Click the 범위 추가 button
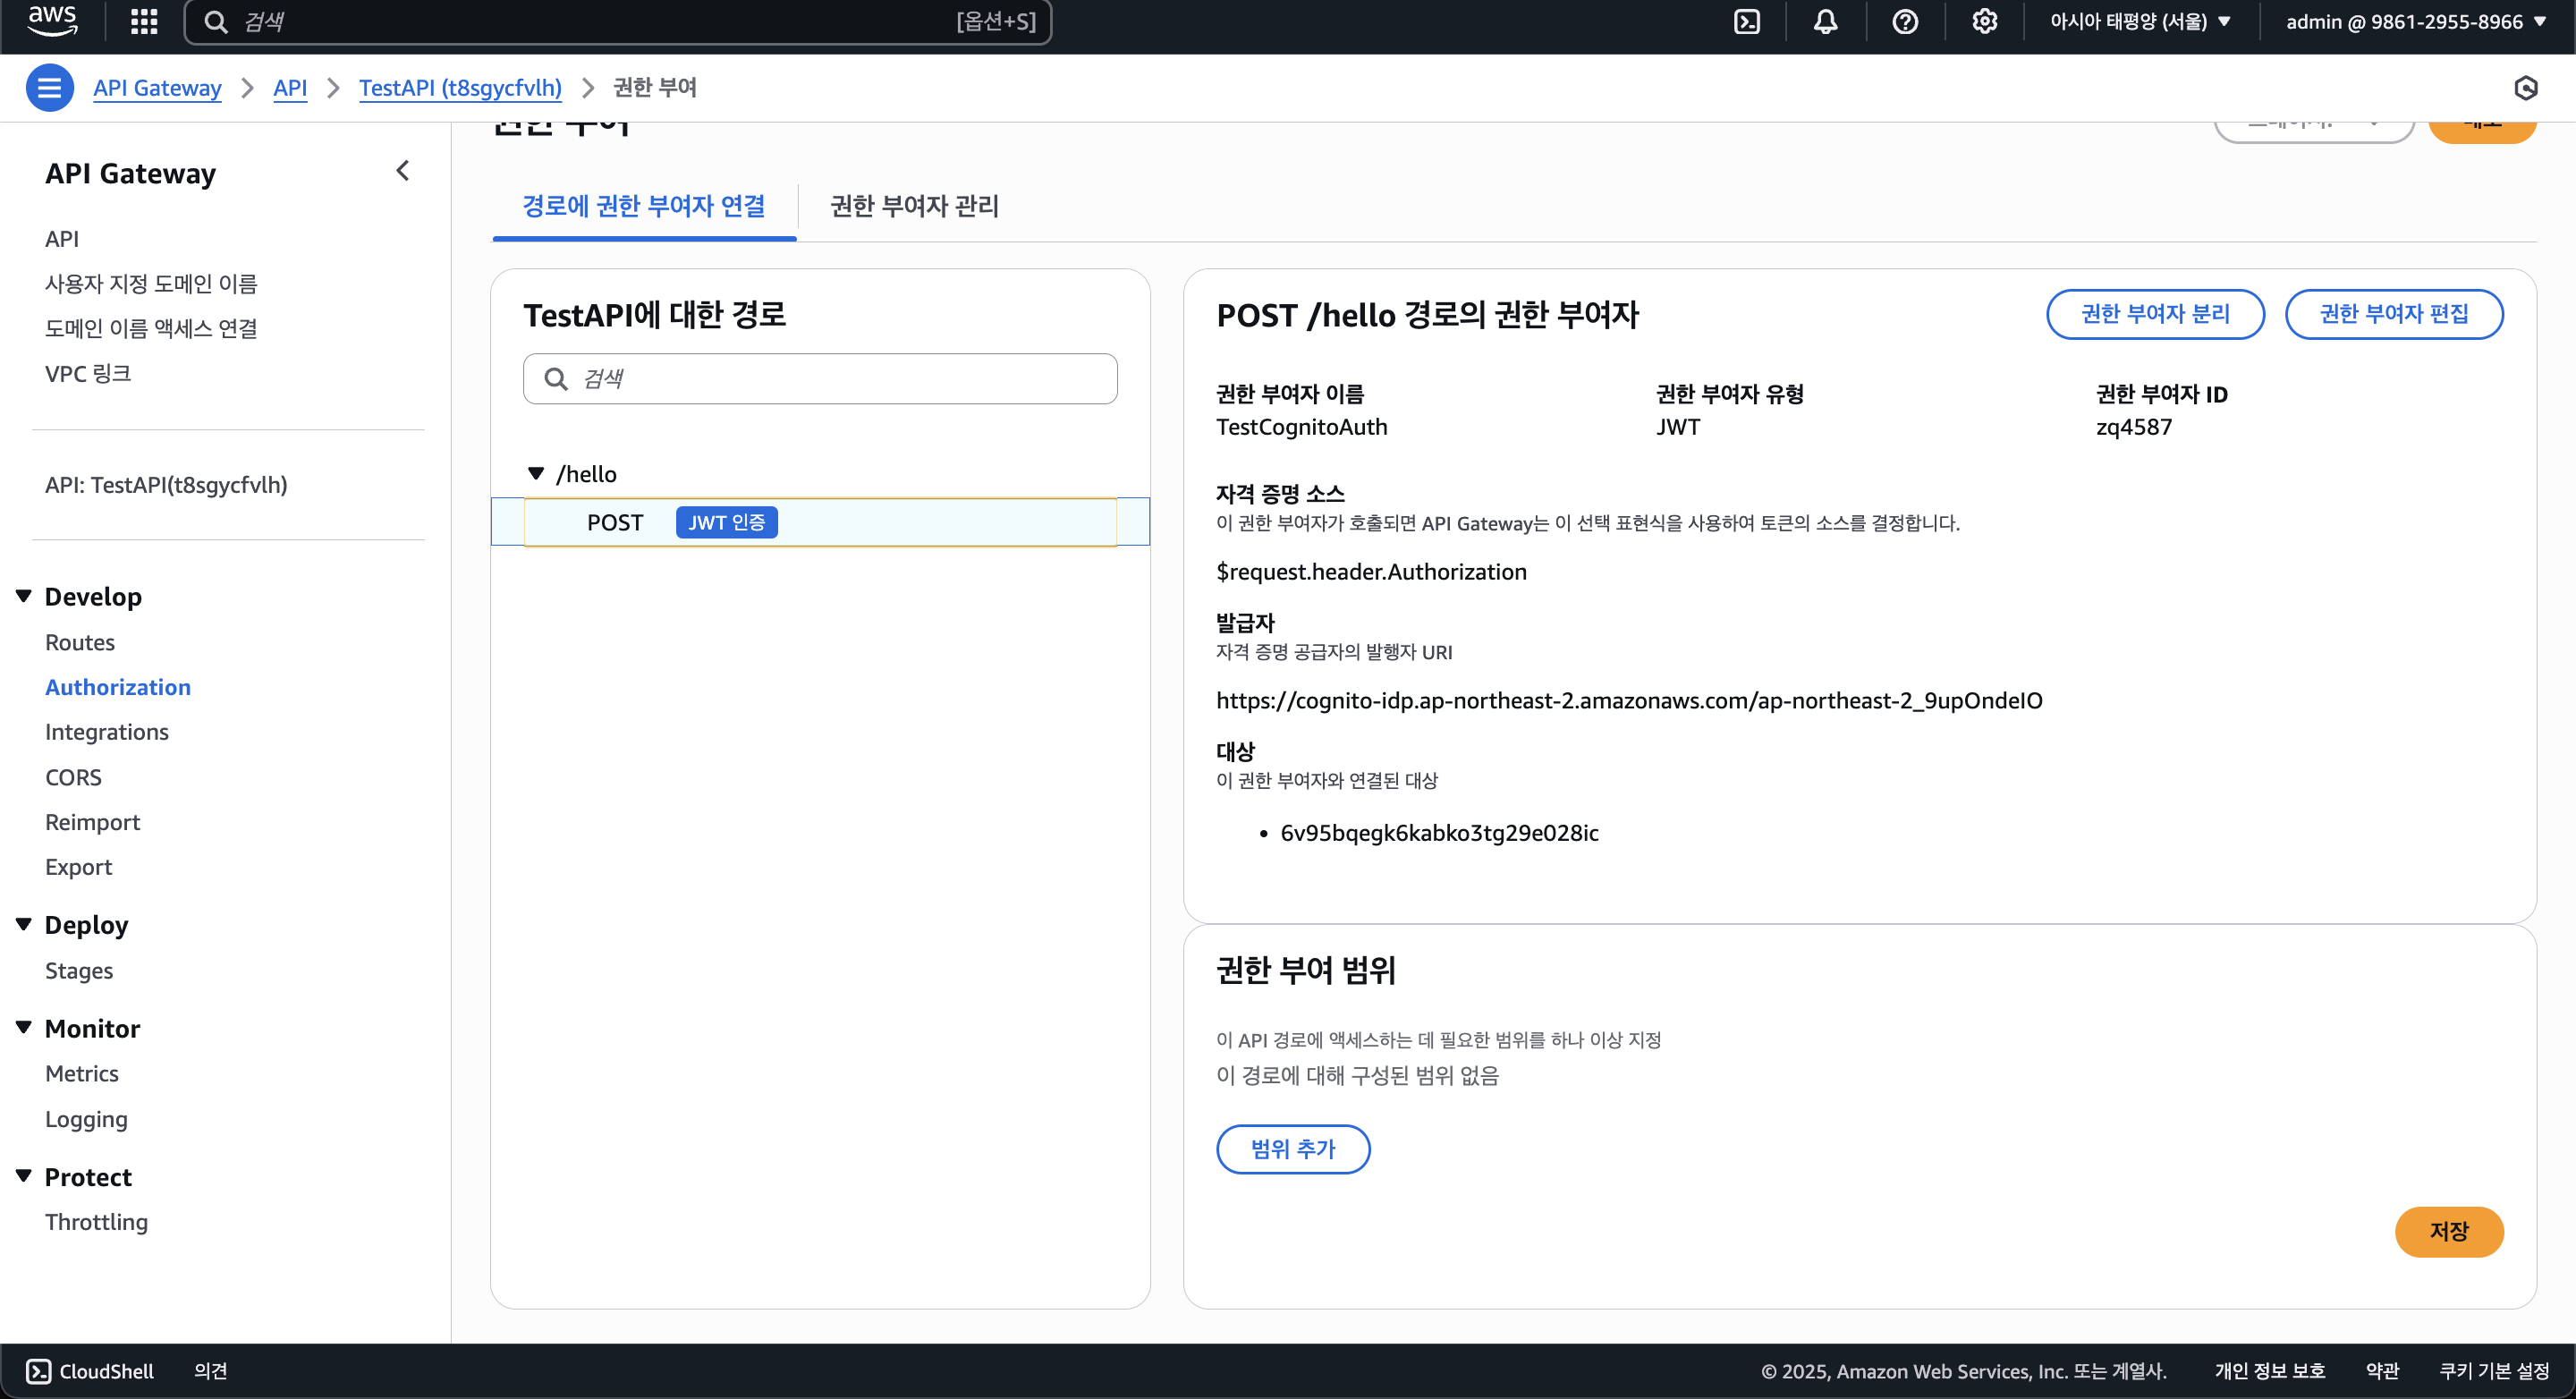 coord(1292,1149)
